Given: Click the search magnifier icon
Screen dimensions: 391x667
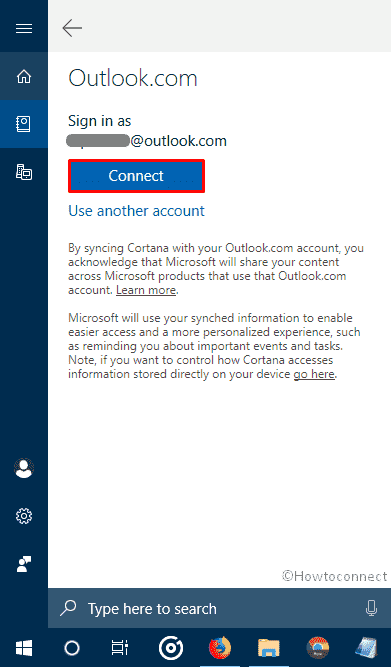Looking at the screenshot, I should [68, 608].
